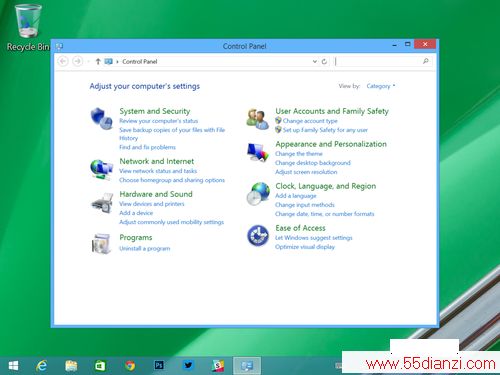The height and width of the screenshot is (375, 500).
Task: Click Change the theme
Action: pyautogui.click(x=299, y=154)
